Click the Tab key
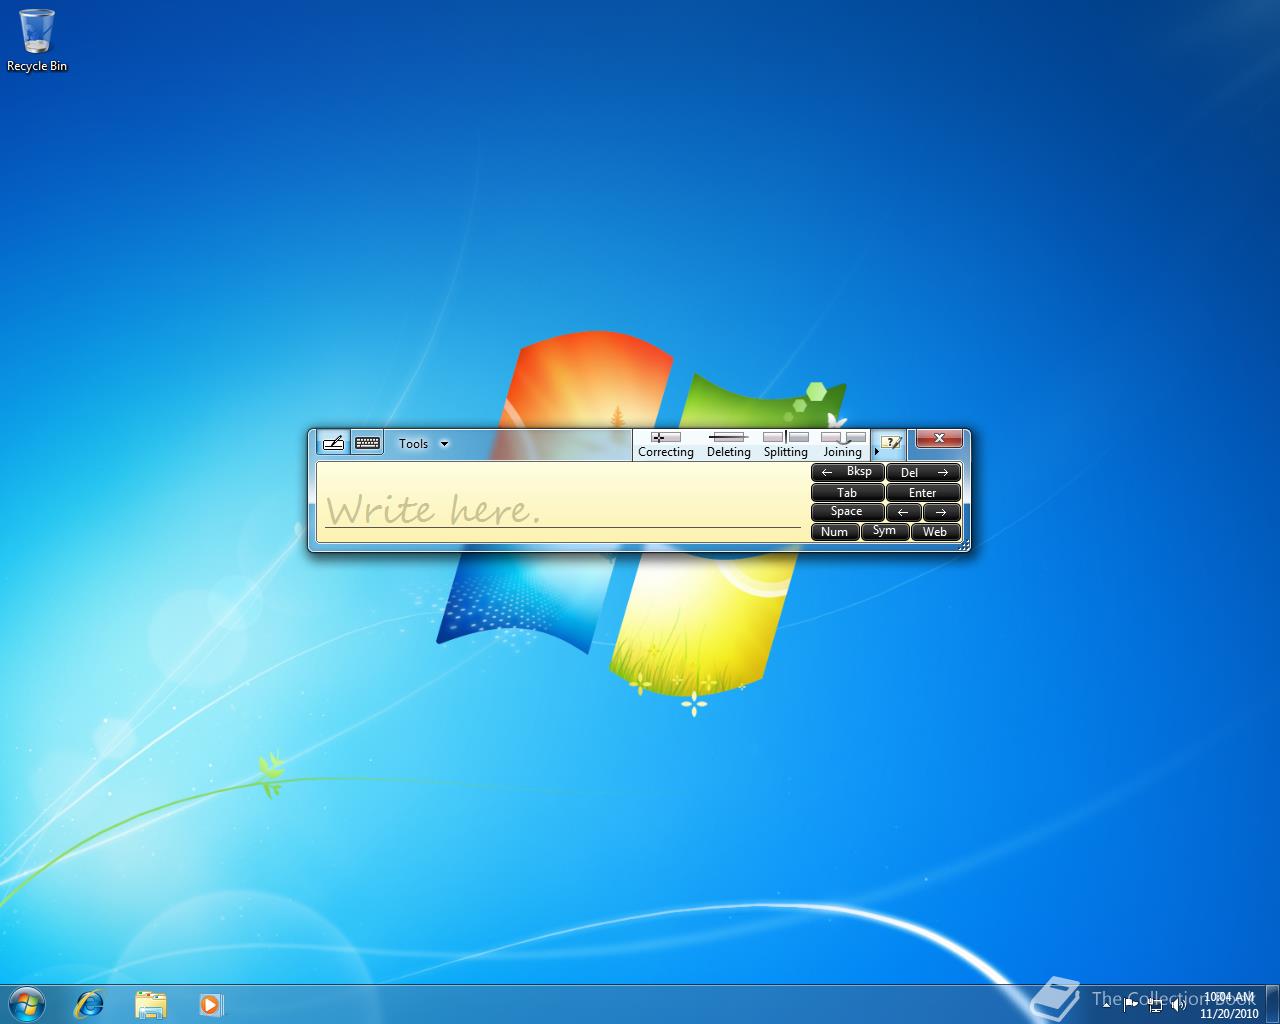Screen dimensions: 1280x1024 tap(848, 492)
